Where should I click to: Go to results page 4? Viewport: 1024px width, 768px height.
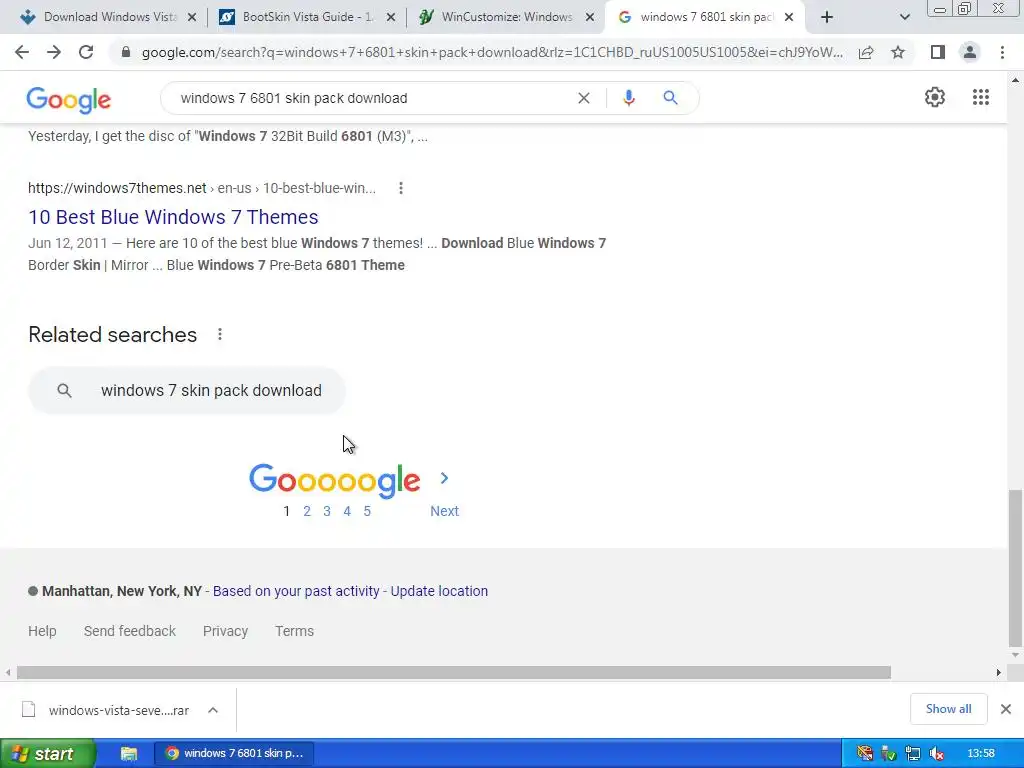pos(347,511)
